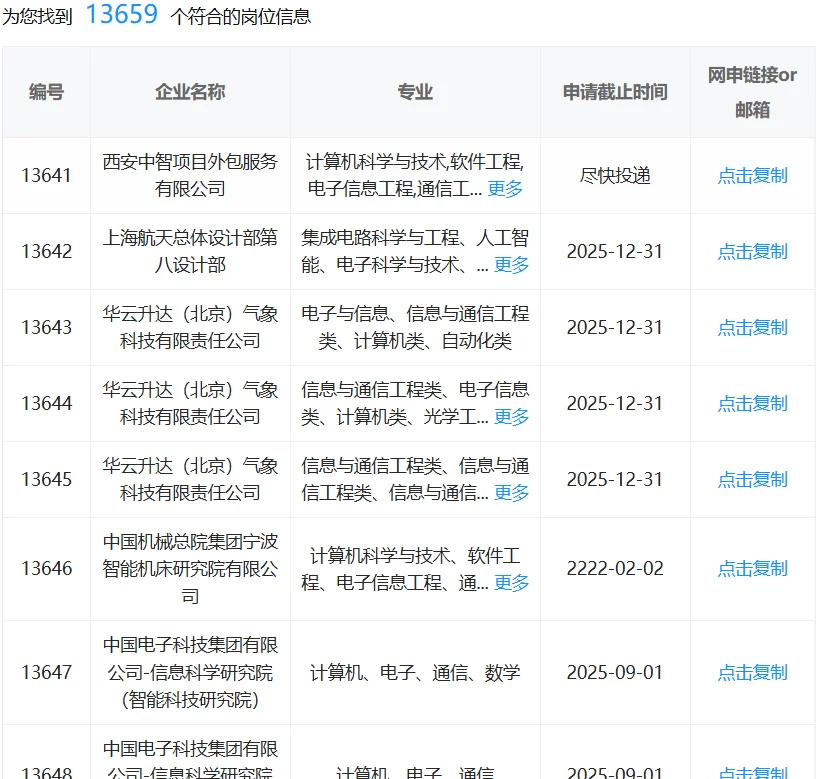Select 华云升达 company name in row 13645
Viewport: 816px width, 779px height.
pyautogui.click(x=190, y=479)
